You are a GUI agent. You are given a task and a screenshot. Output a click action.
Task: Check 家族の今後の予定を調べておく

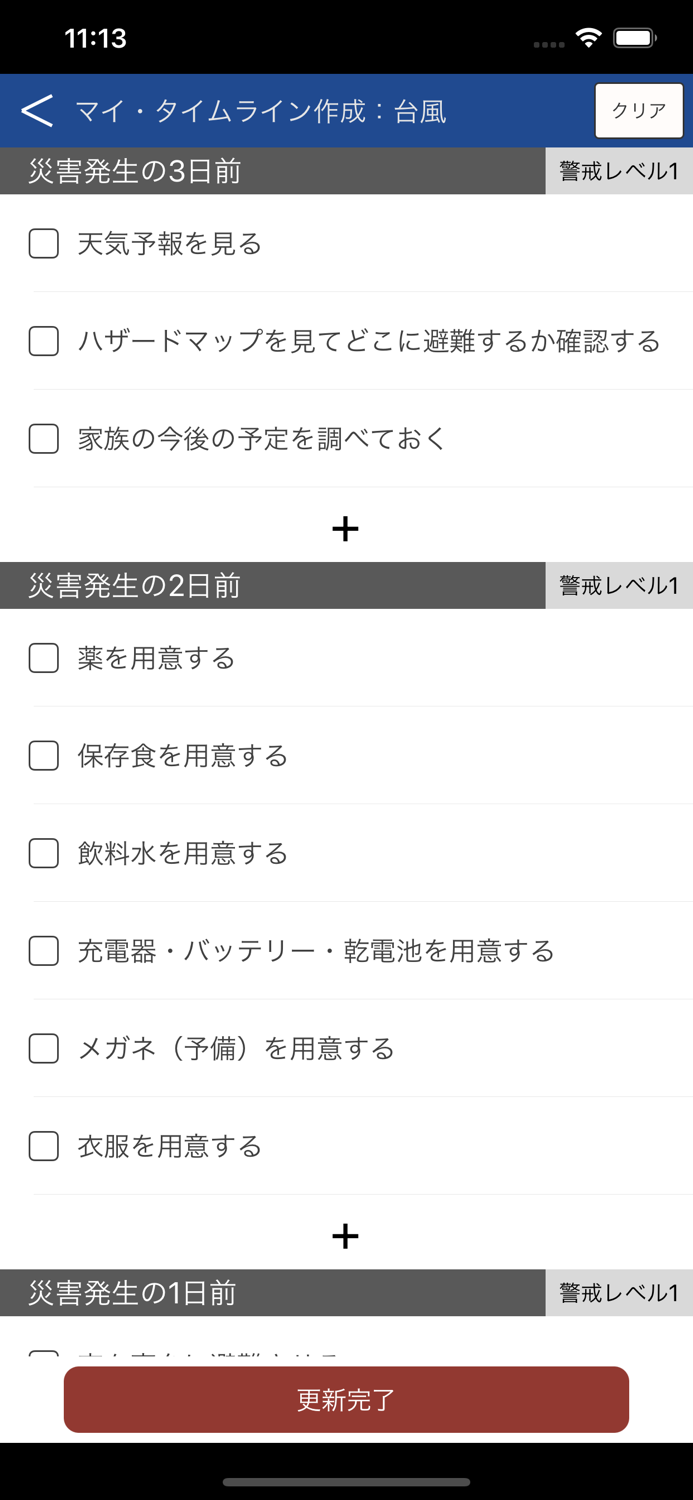point(43,439)
